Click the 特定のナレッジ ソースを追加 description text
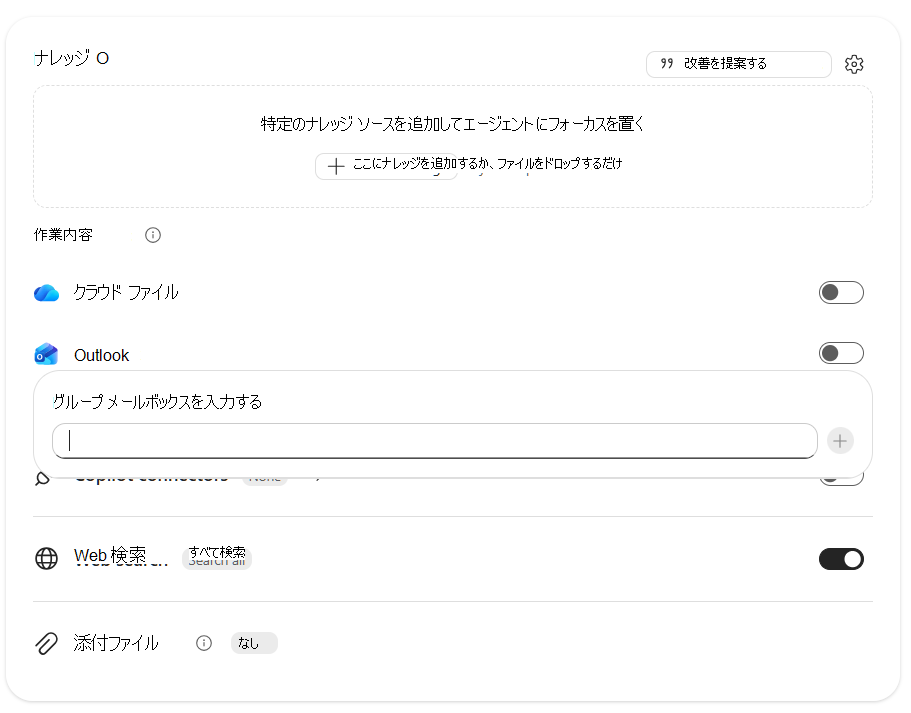The image size is (911, 713). (x=453, y=124)
